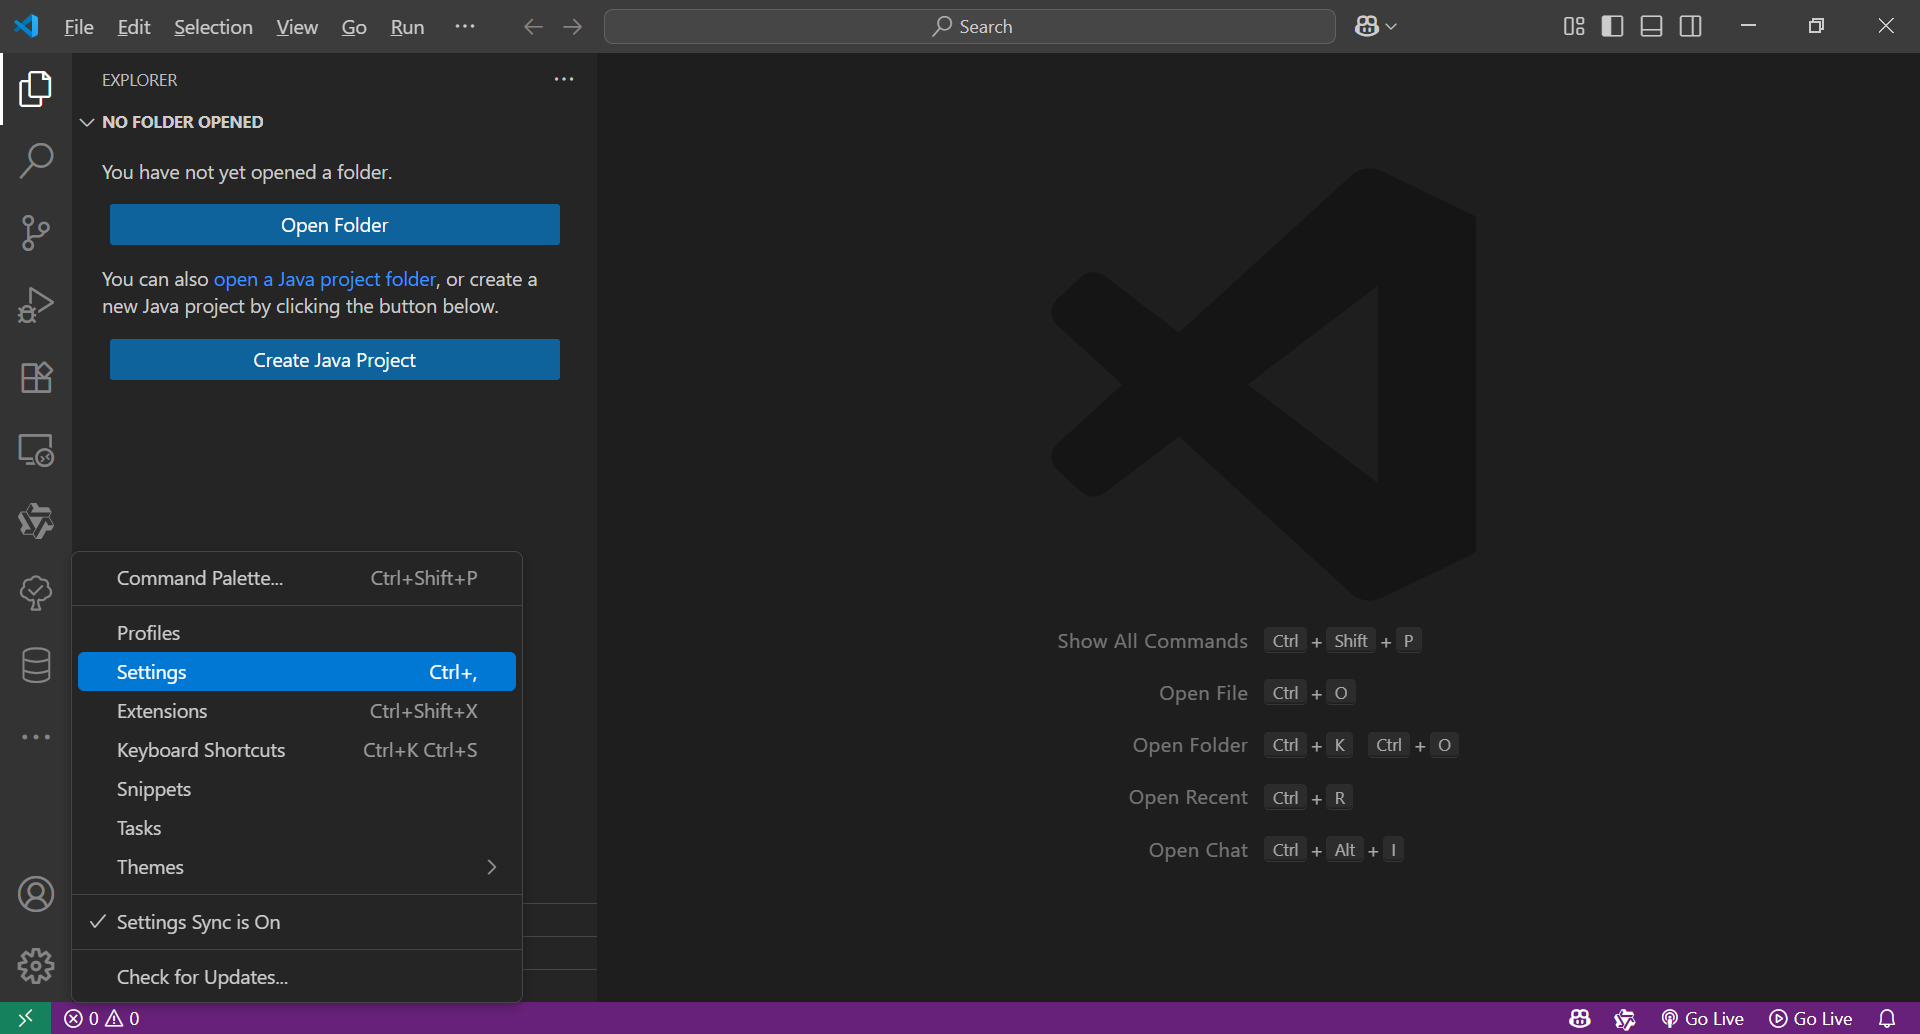The height and width of the screenshot is (1034, 1920).
Task: Open the View menu
Action: tap(297, 27)
